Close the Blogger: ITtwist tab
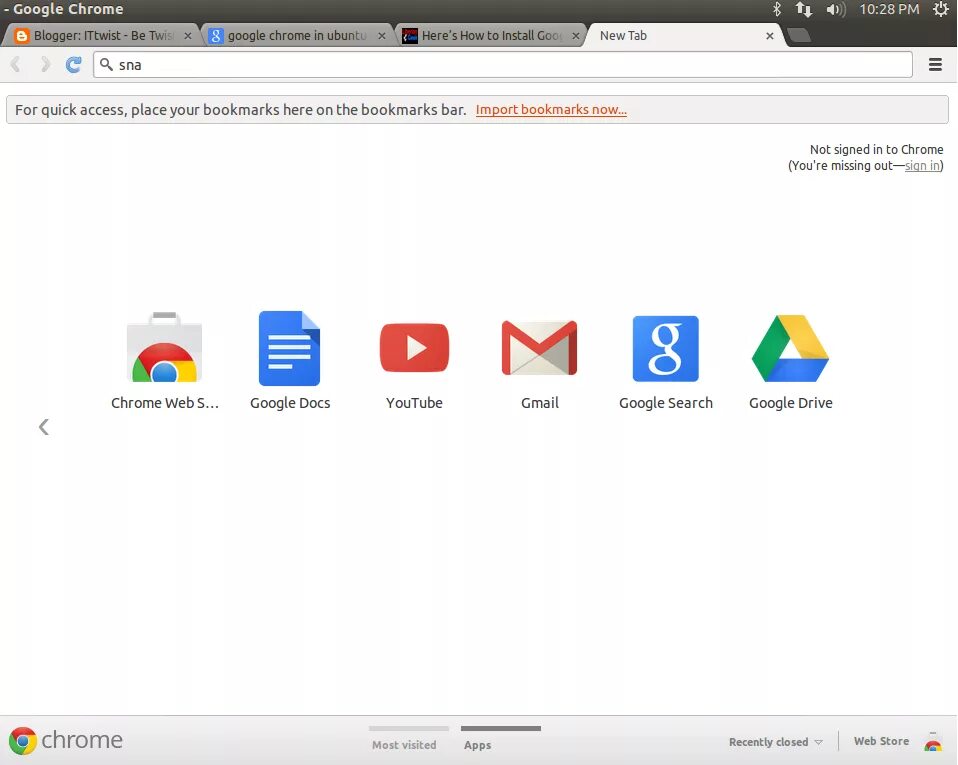Screen dimensions: 958x765 [188, 36]
